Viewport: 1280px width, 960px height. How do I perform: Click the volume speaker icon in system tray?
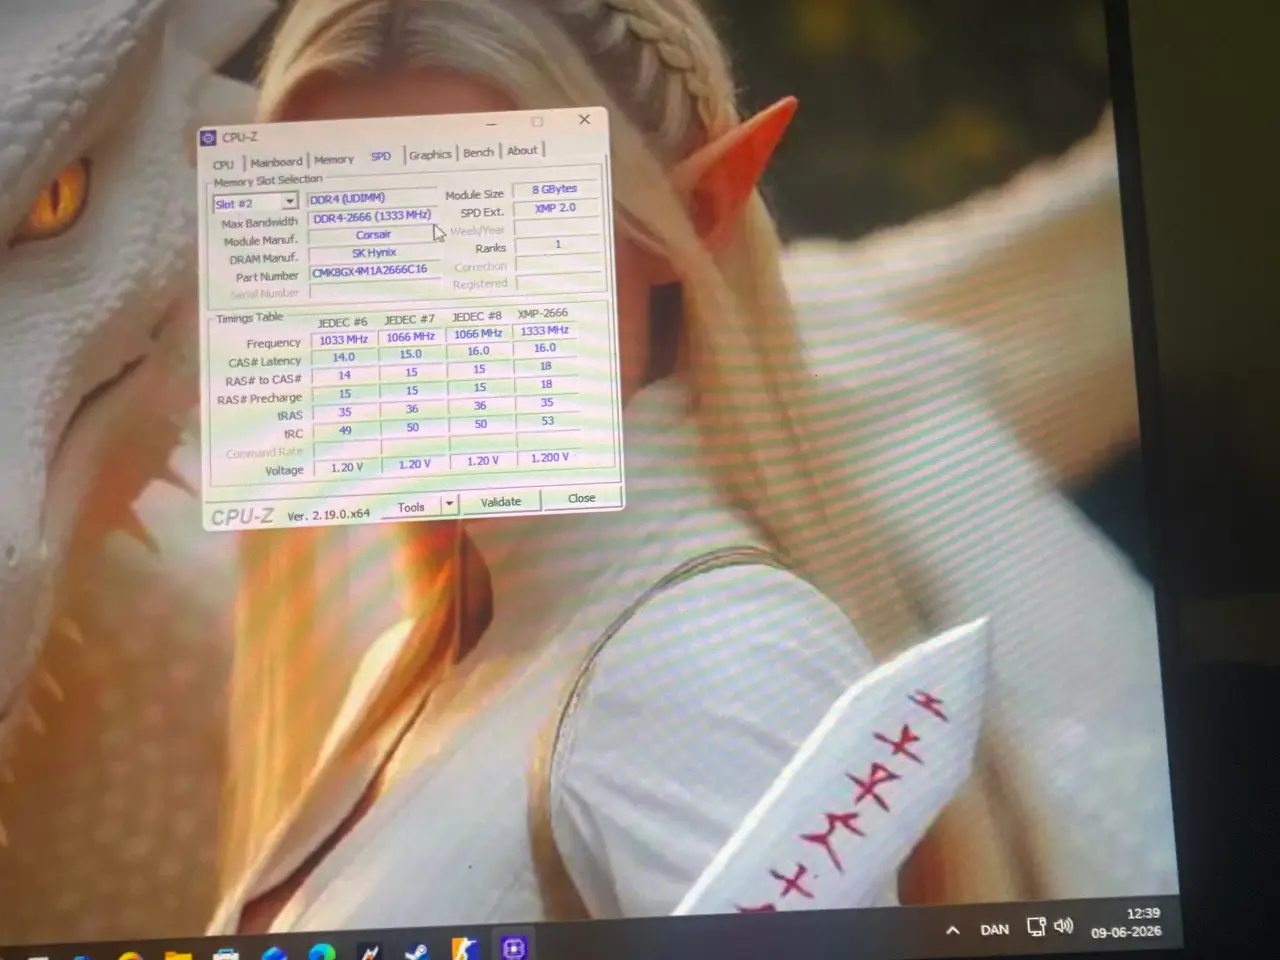click(1064, 926)
